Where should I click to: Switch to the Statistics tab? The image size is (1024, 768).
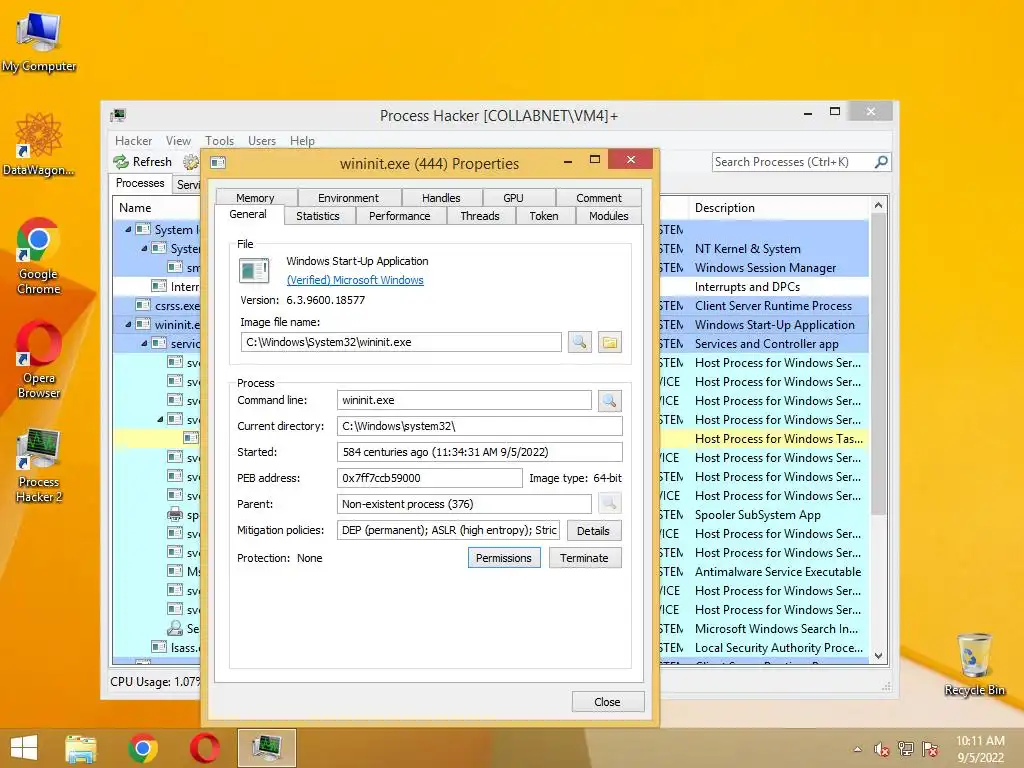click(x=318, y=216)
